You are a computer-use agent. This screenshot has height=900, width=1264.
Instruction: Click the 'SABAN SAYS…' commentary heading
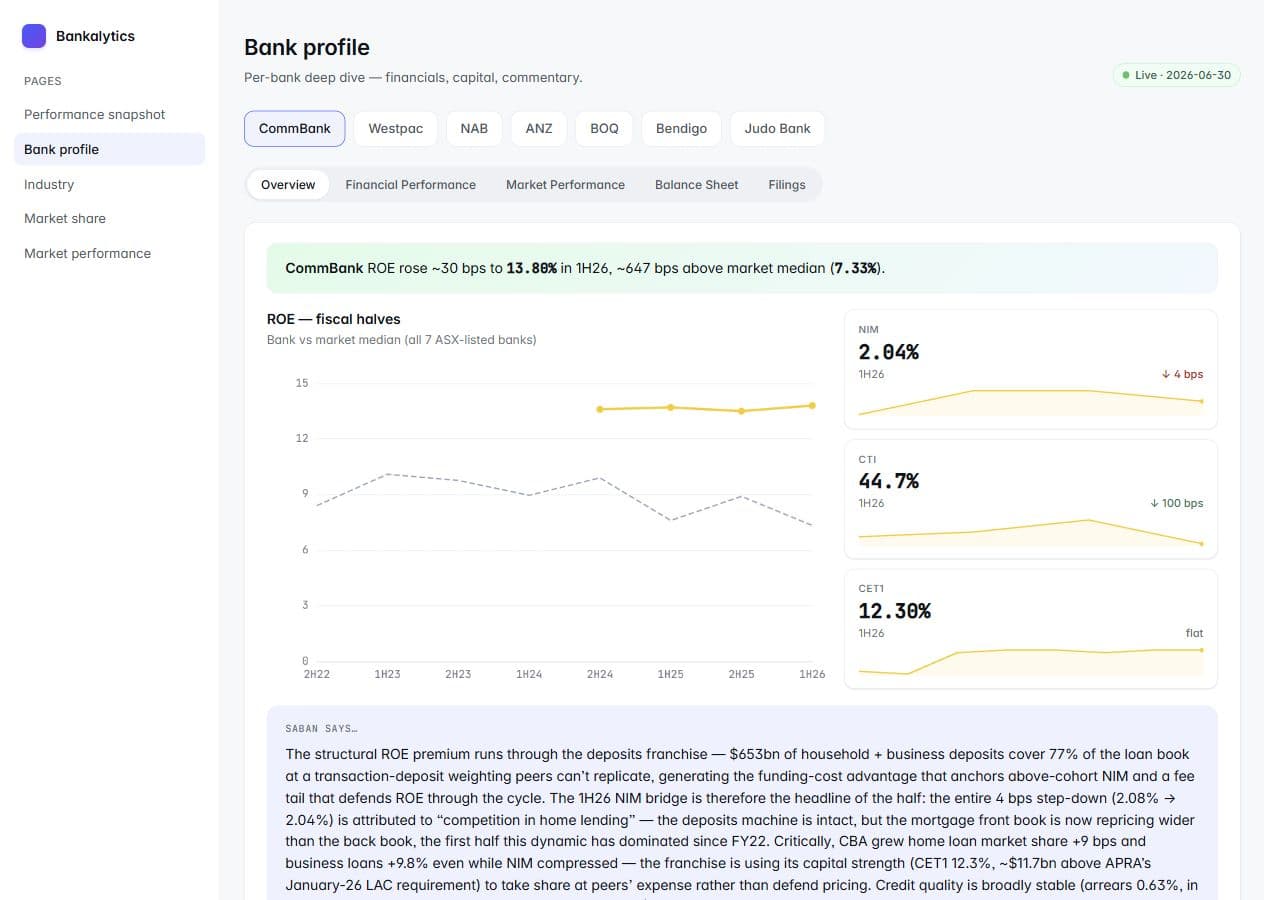pos(321,729)
